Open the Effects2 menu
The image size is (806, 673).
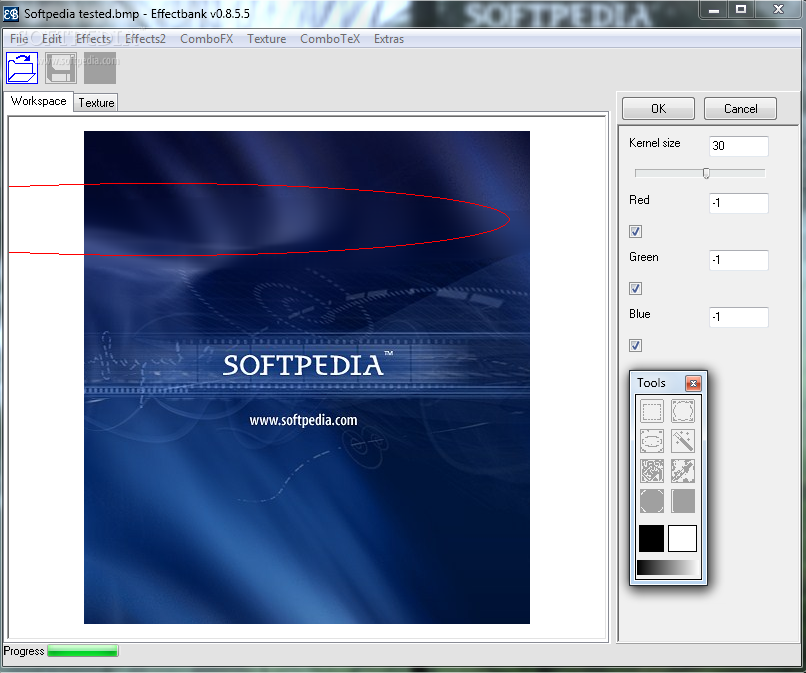coord(145,39)
